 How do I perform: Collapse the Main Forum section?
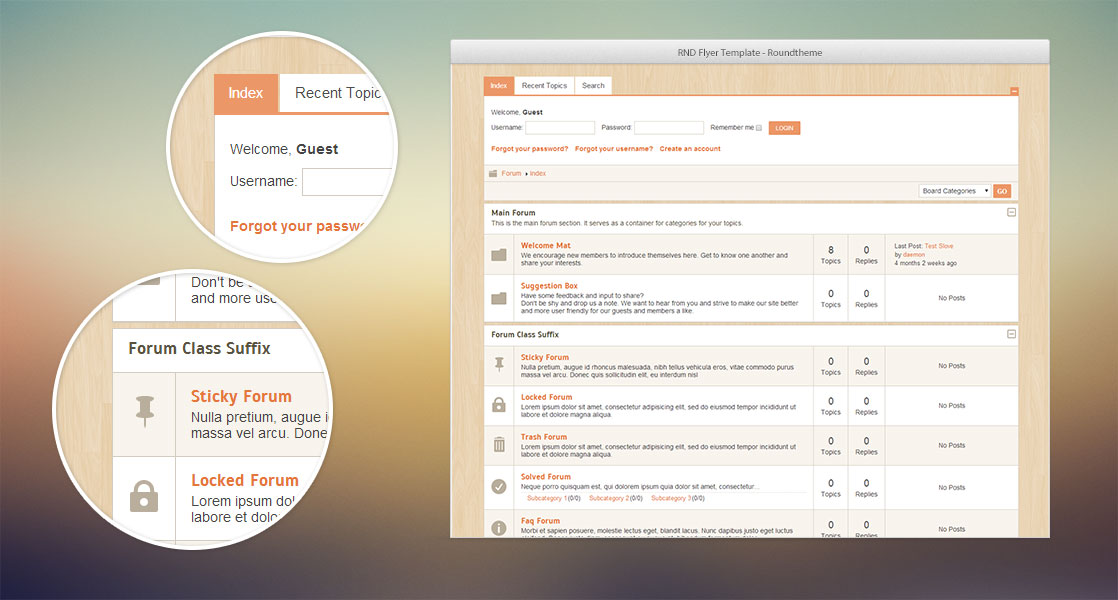(1011, 212)
